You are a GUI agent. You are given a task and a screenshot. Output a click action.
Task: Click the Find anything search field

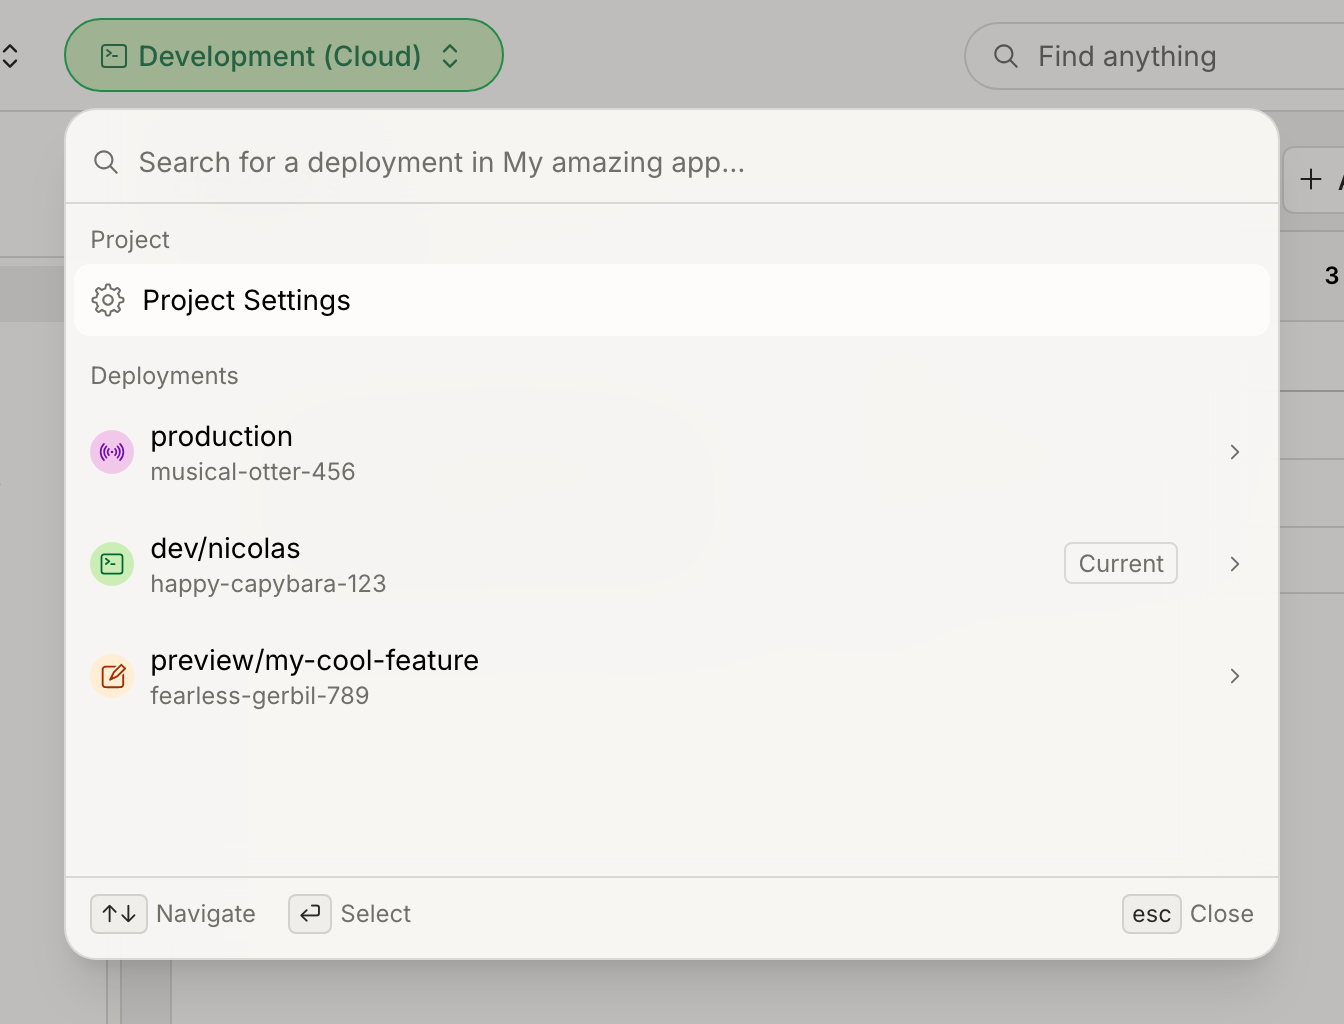point(1154,56)
